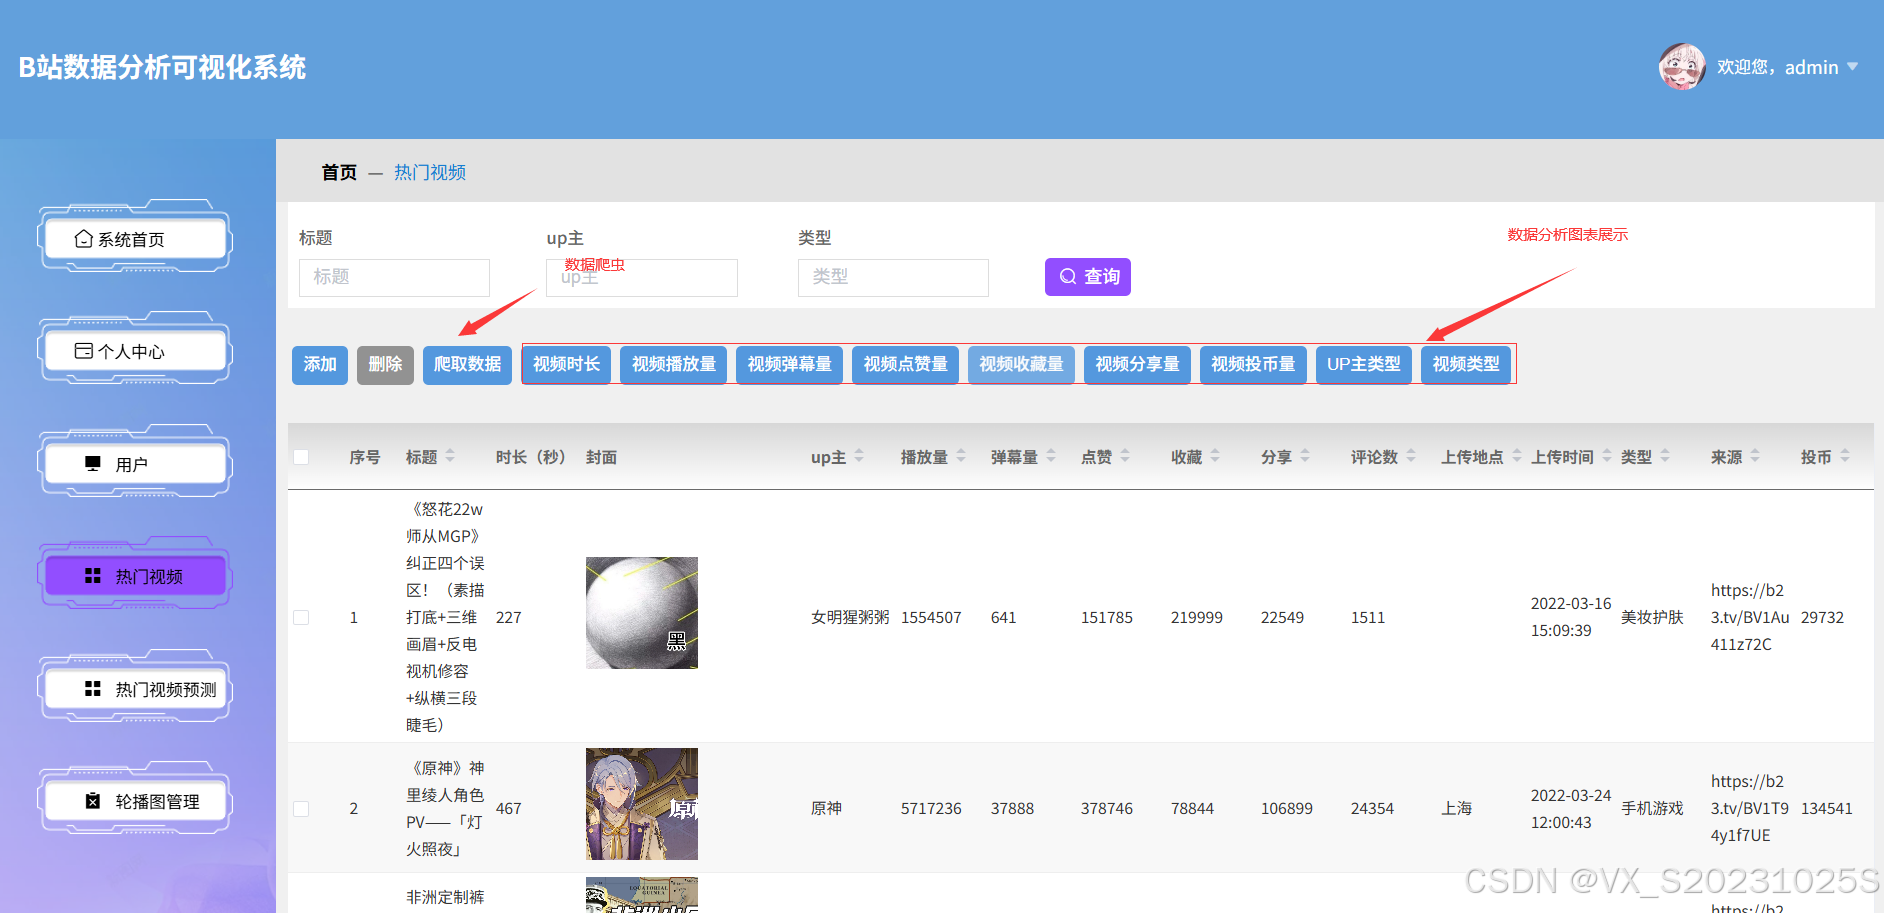Open the 视频分享量 chart
Screen dimensions: 1884x913
[x=1137, y=365]
